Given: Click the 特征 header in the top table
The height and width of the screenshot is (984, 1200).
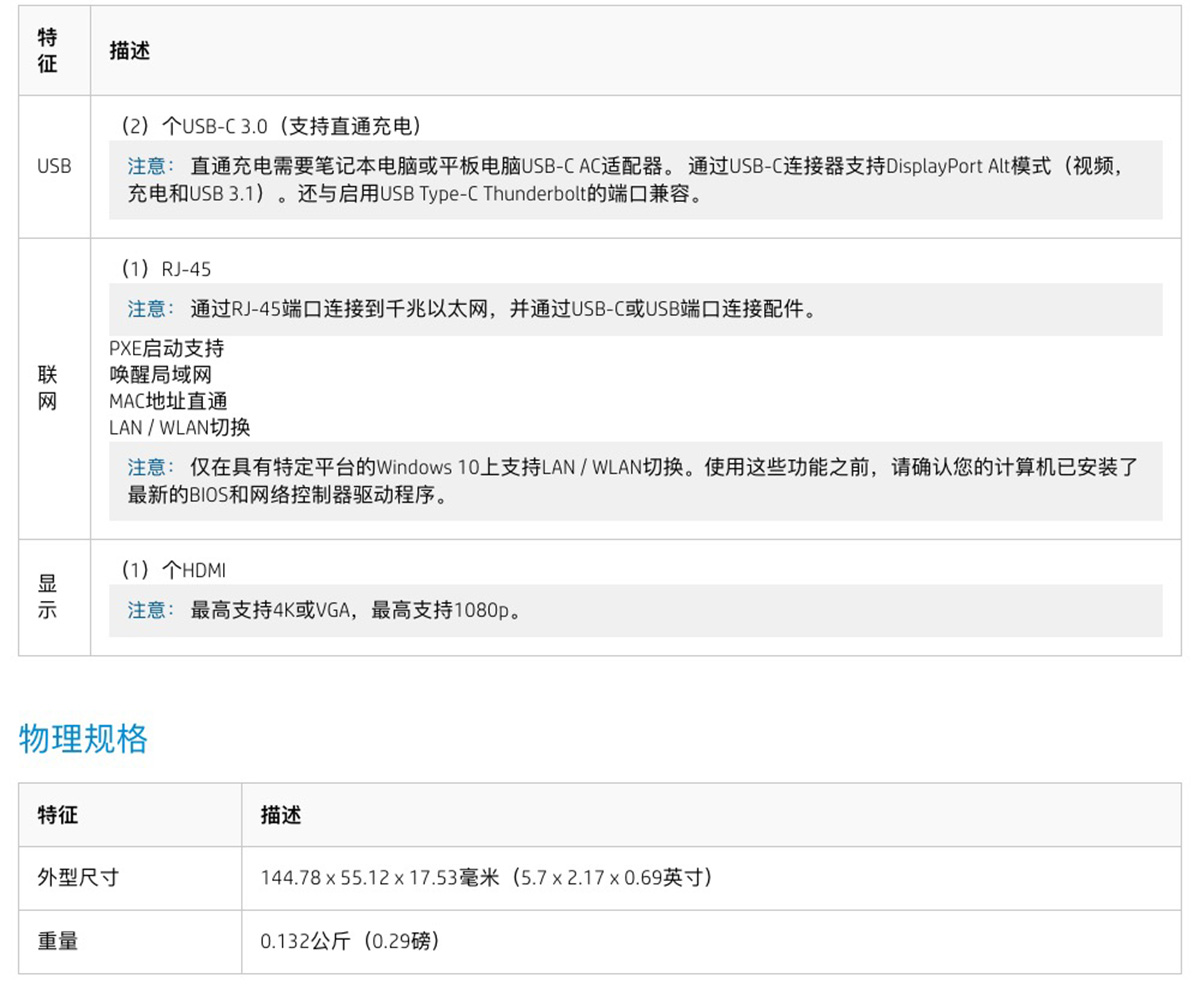Looking at the screenshot, I should (47, 51).
